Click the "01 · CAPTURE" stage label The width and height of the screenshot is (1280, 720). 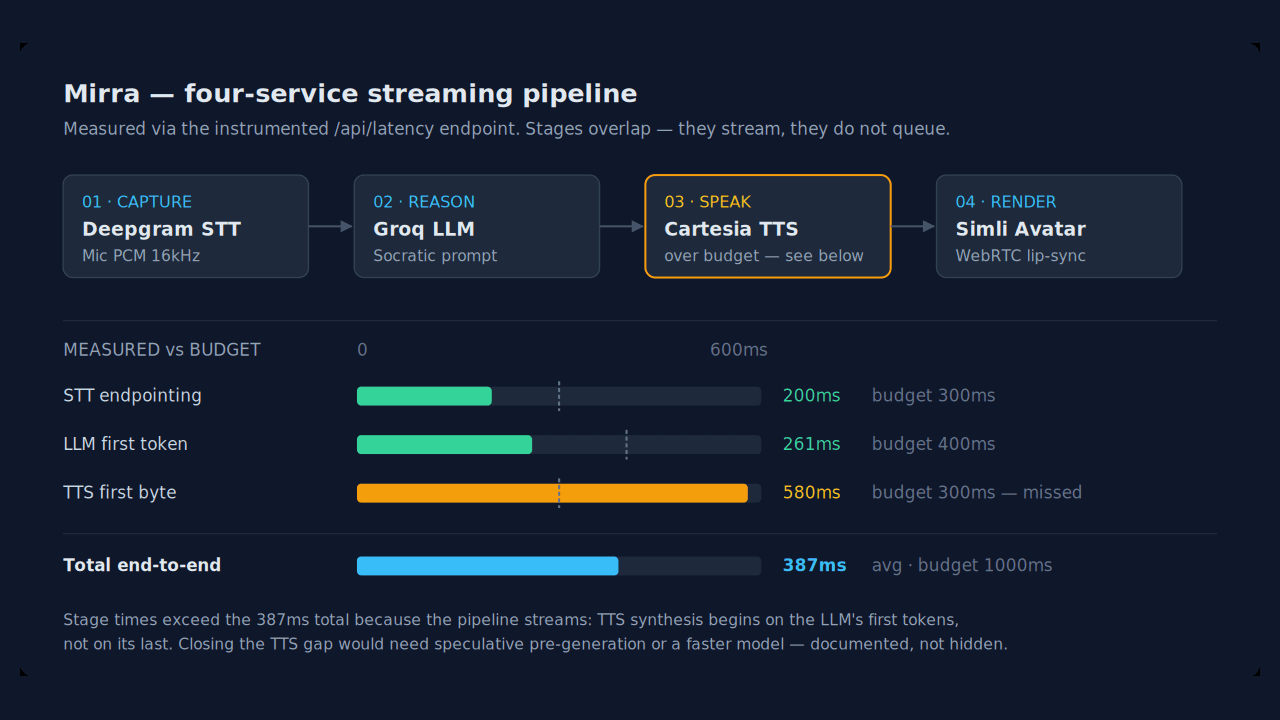point(137,202)
